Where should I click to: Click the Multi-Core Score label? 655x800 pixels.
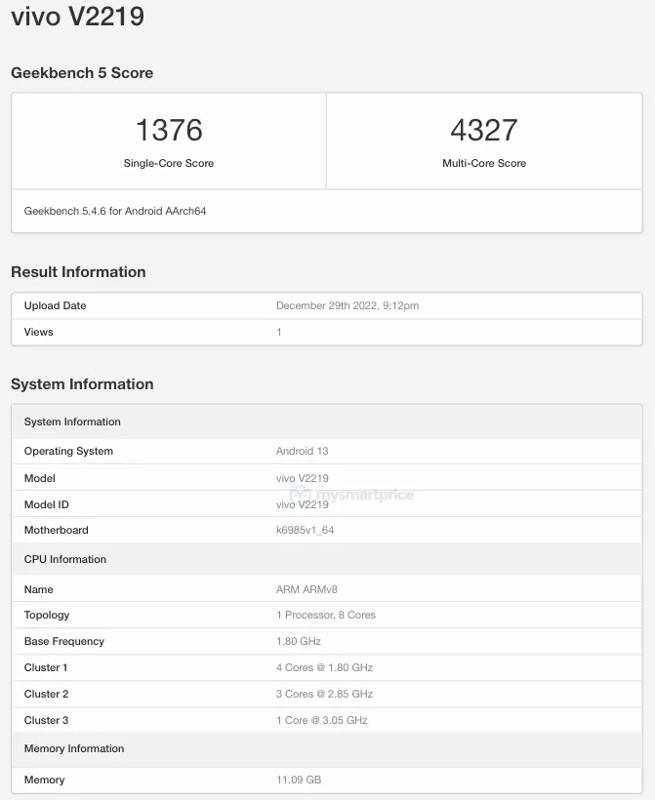pos(484,163)
